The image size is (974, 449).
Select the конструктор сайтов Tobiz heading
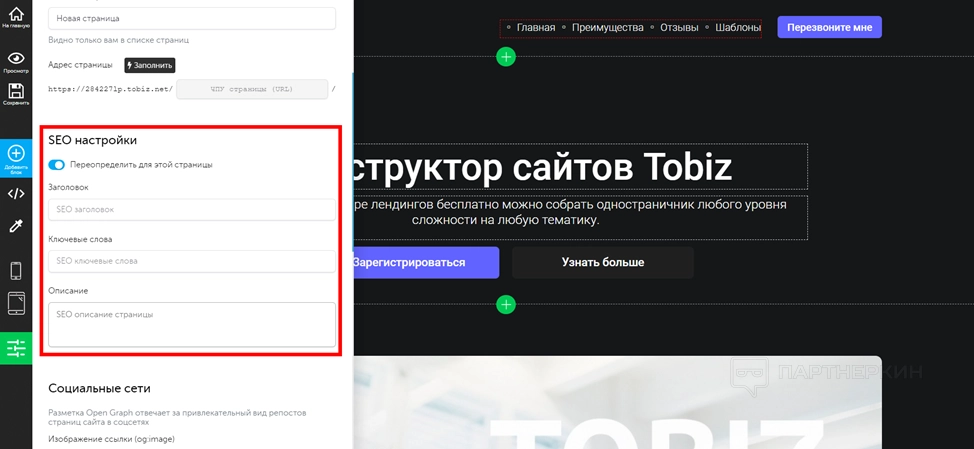[x=581, y=166]
